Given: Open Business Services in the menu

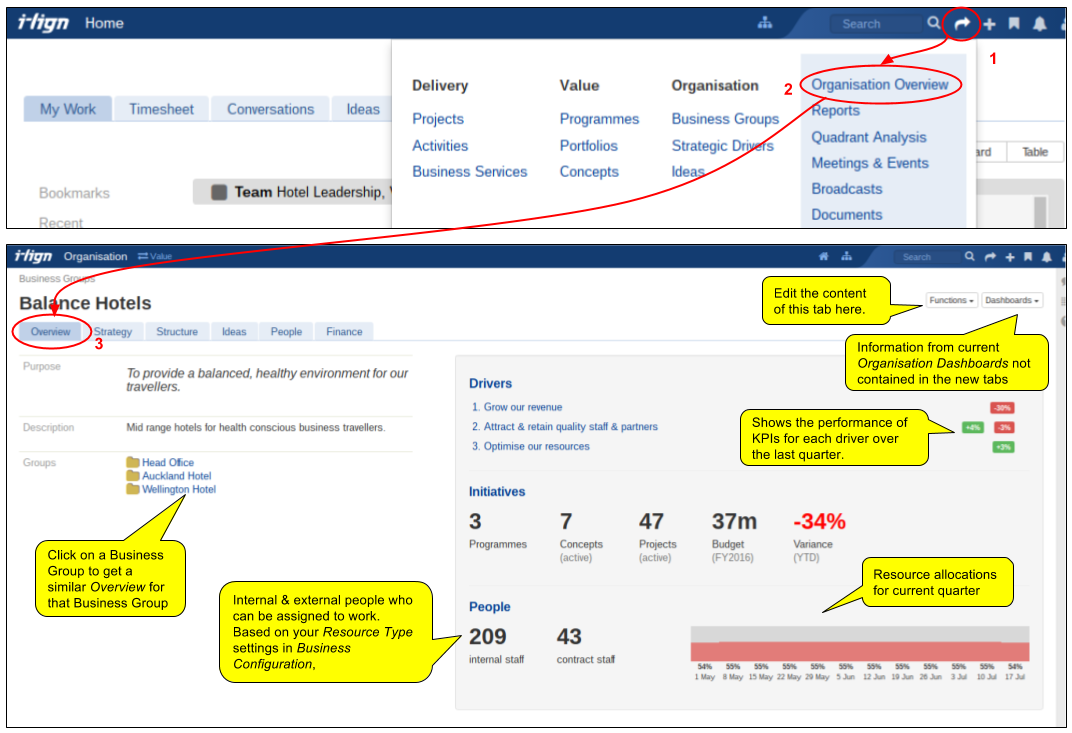Looking at the screenshot, I should [470, 172].
